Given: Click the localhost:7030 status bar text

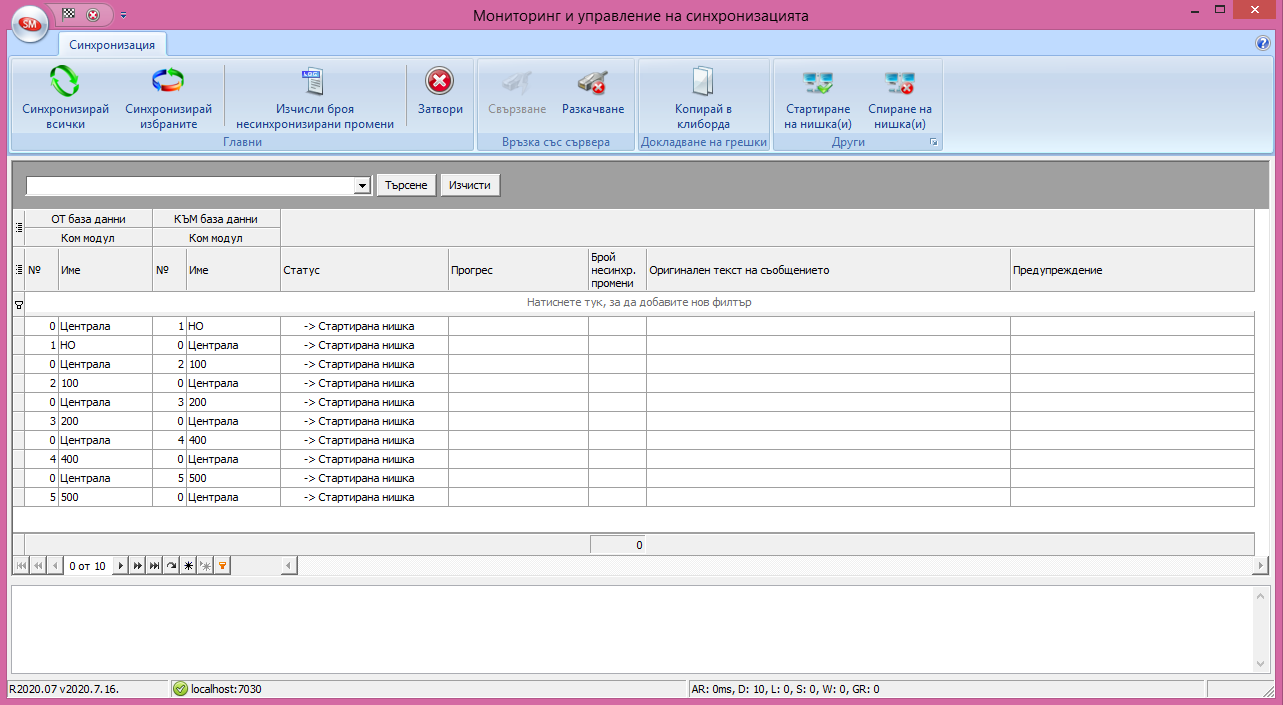Looking at the screenshot, I should pos(226,689).
